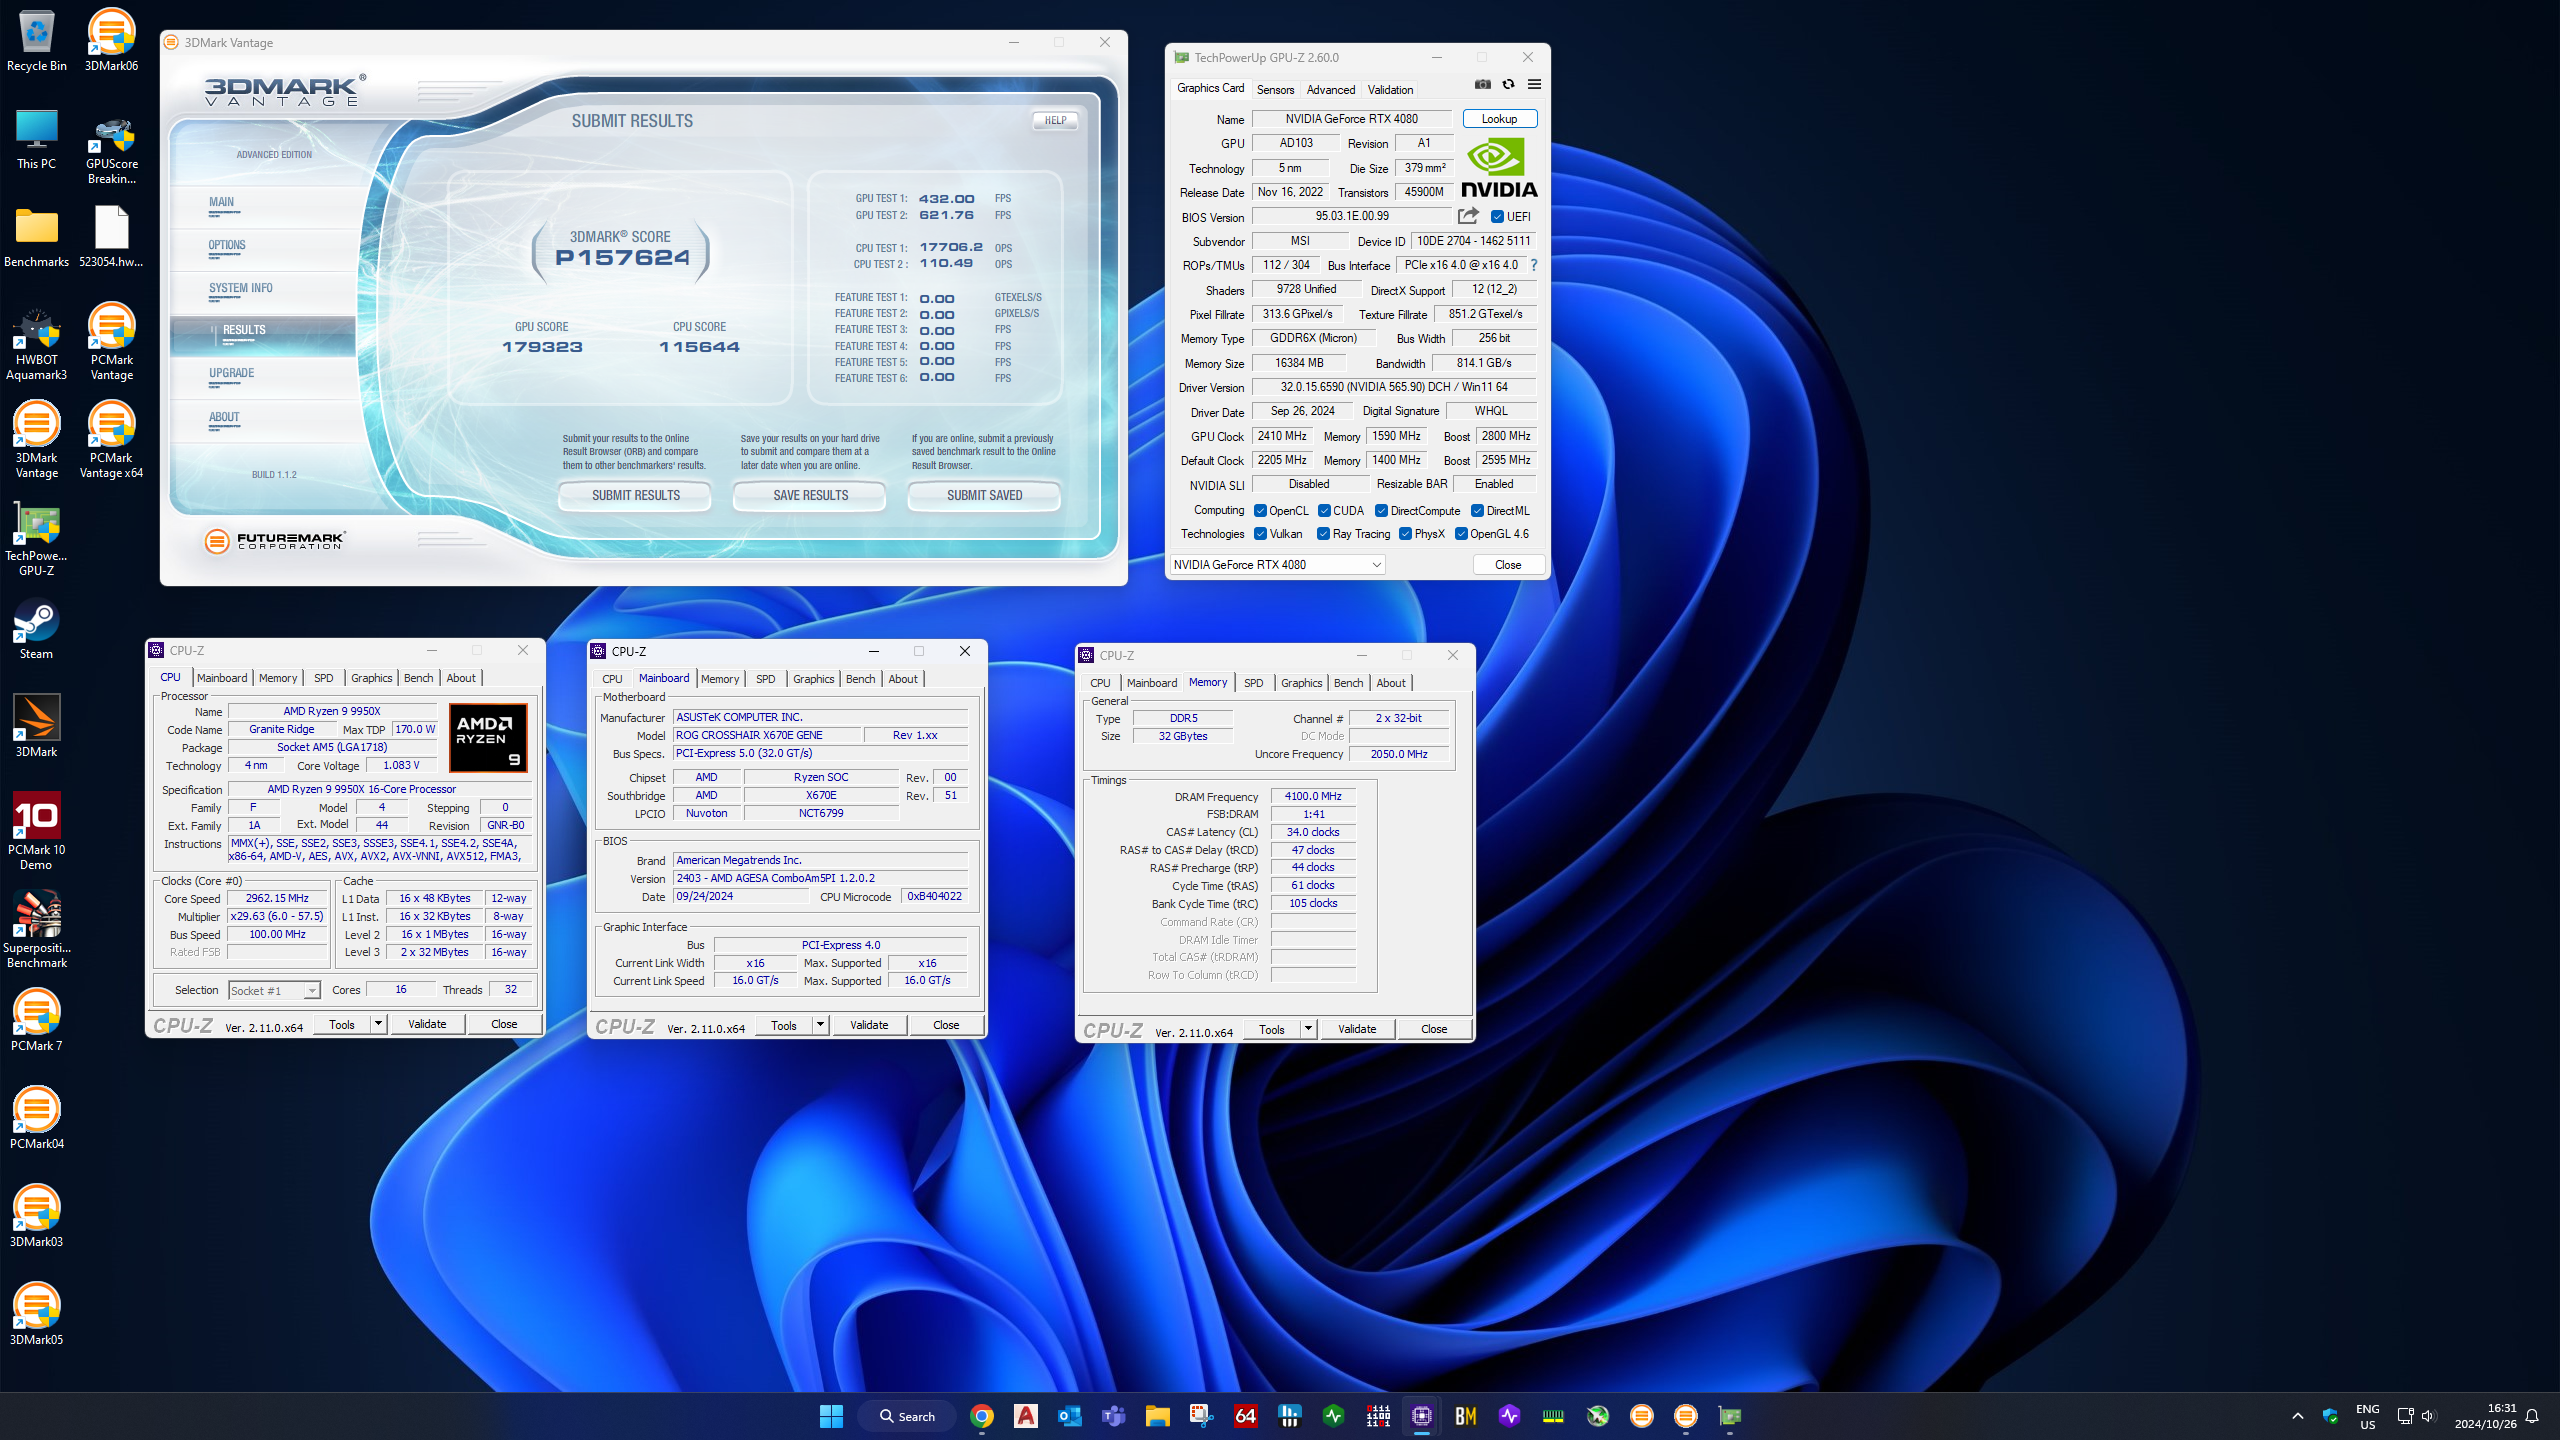The height and width of the screenshot is (1440, 2560).
Task: Open the Steam desktop shortcut
Action: pyautogui.click(x=37, y=630)
